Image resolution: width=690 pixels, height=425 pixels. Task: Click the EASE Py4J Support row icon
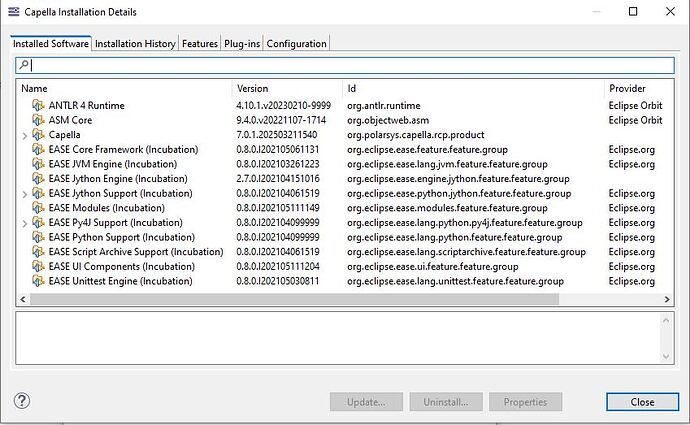[x=38, y=223]
